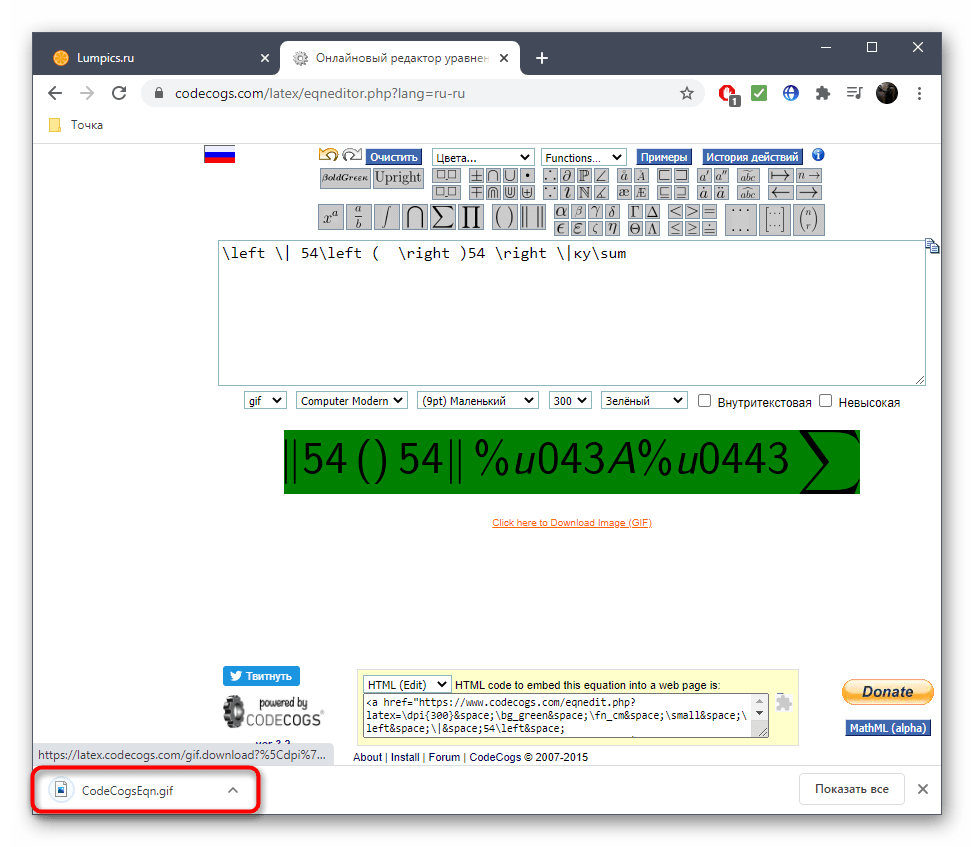Click the Очистить button
Image resolution: width=974 pixels, height=847 pixels.
(x=394, y=157)
